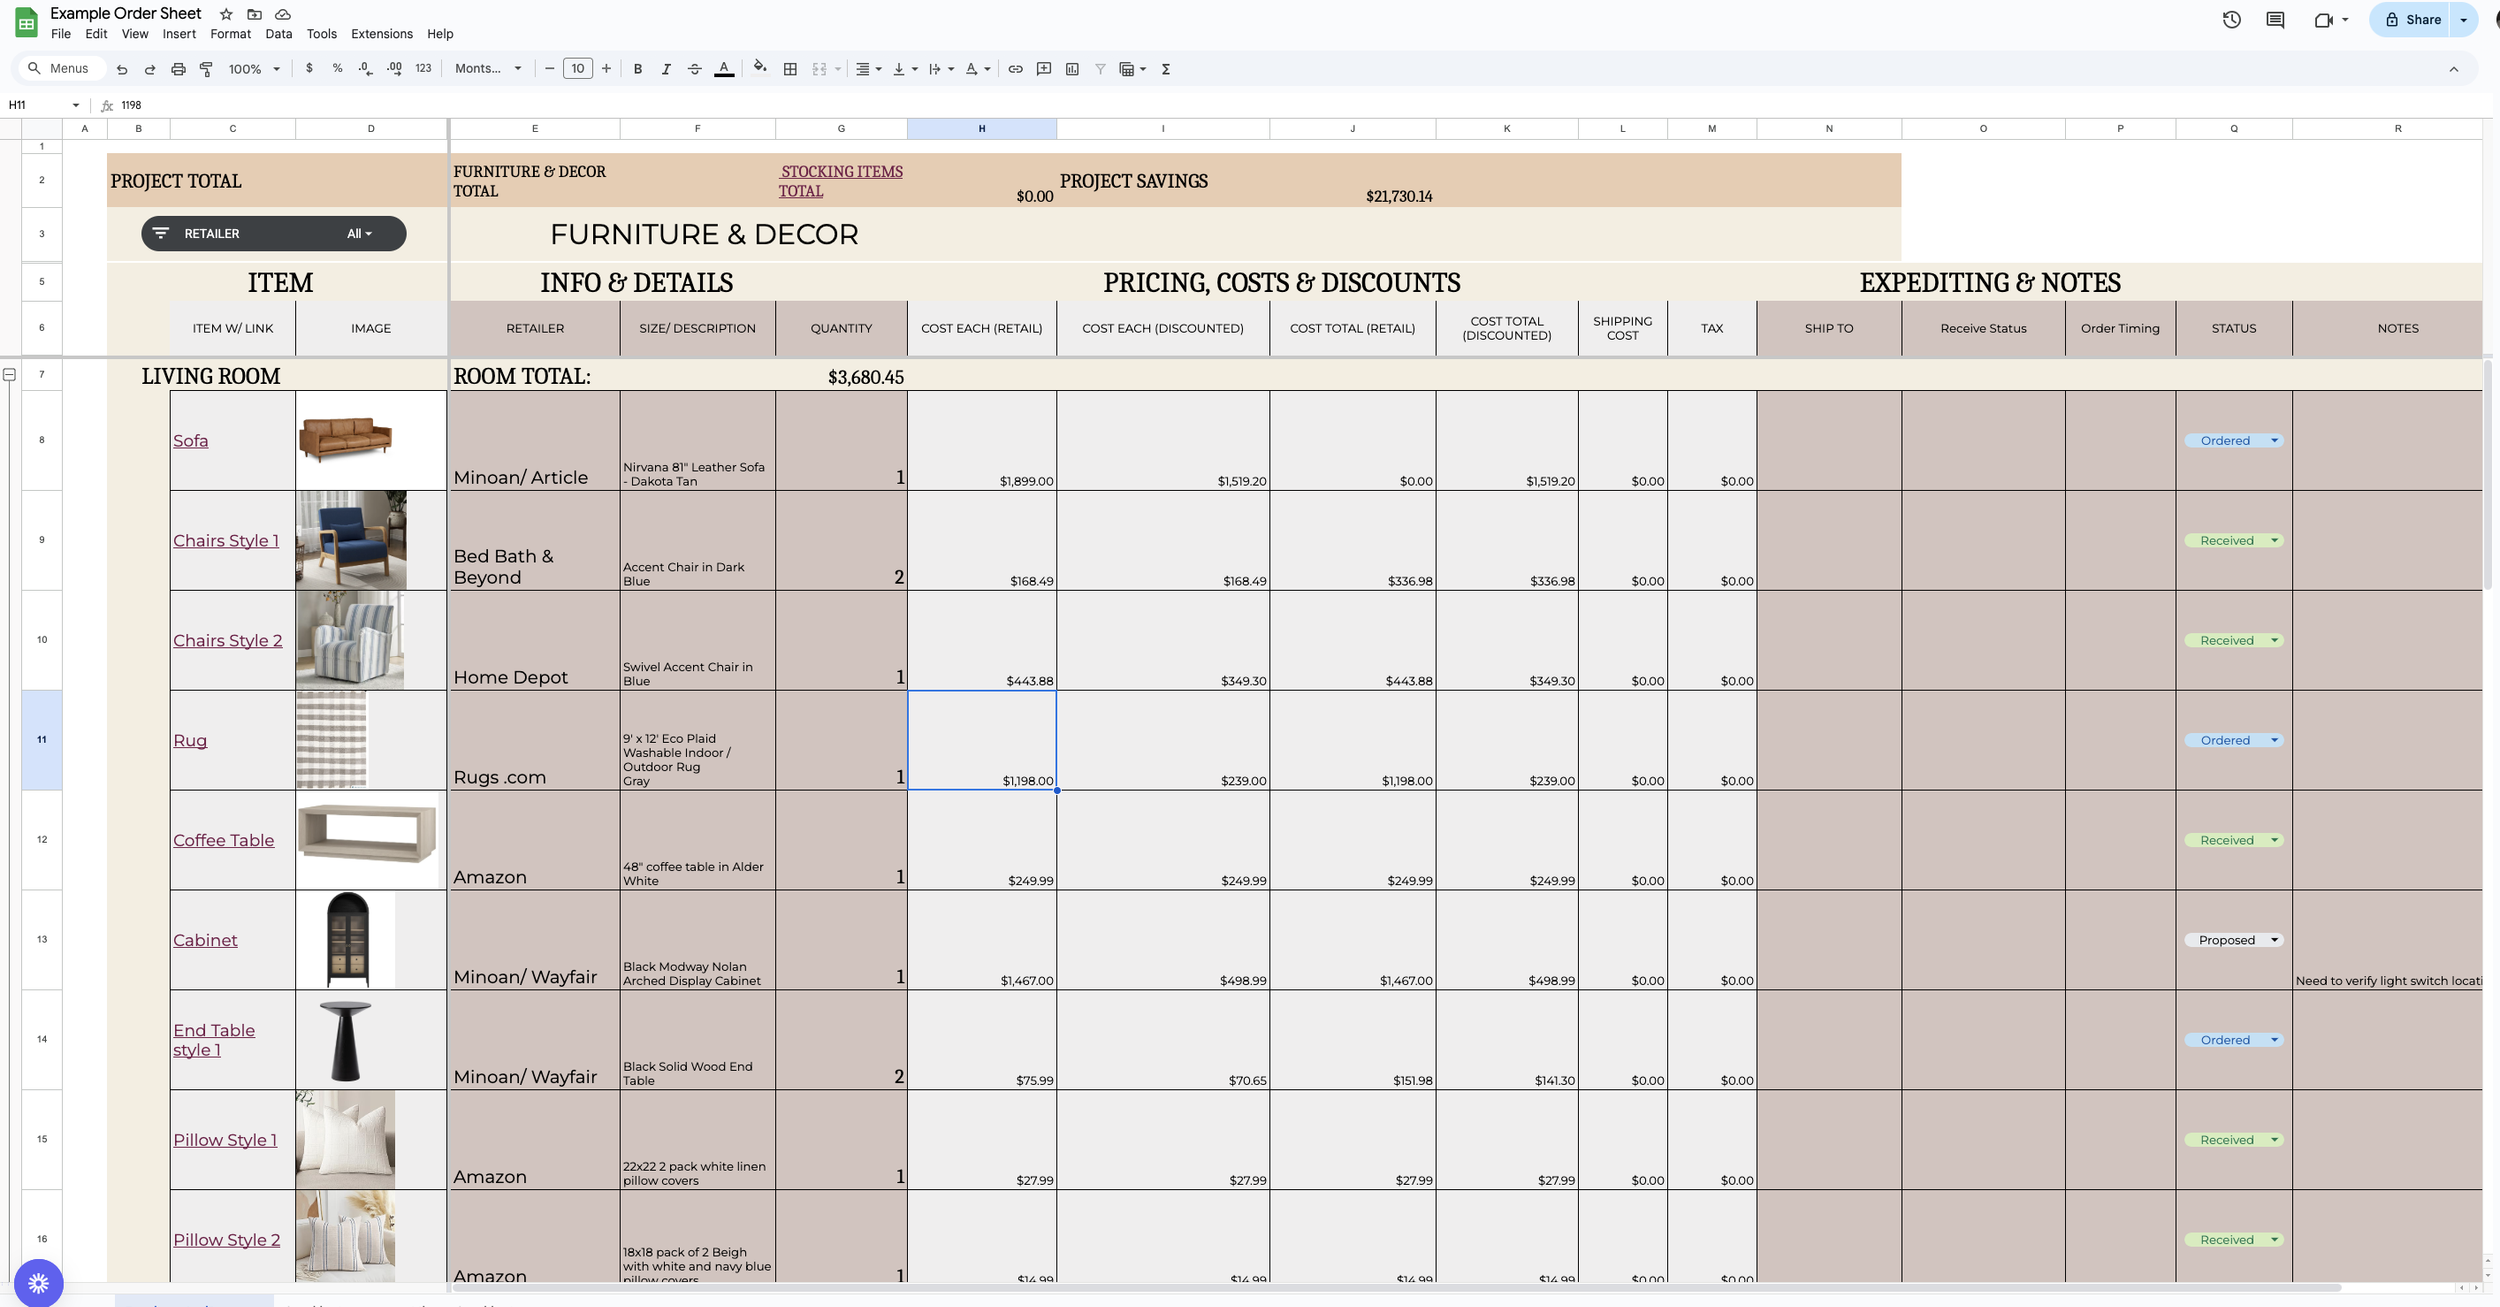Click the insert link icon
Image resolution: width=2500 pixels, height=1307 pixels.
tap(1015, 69)
